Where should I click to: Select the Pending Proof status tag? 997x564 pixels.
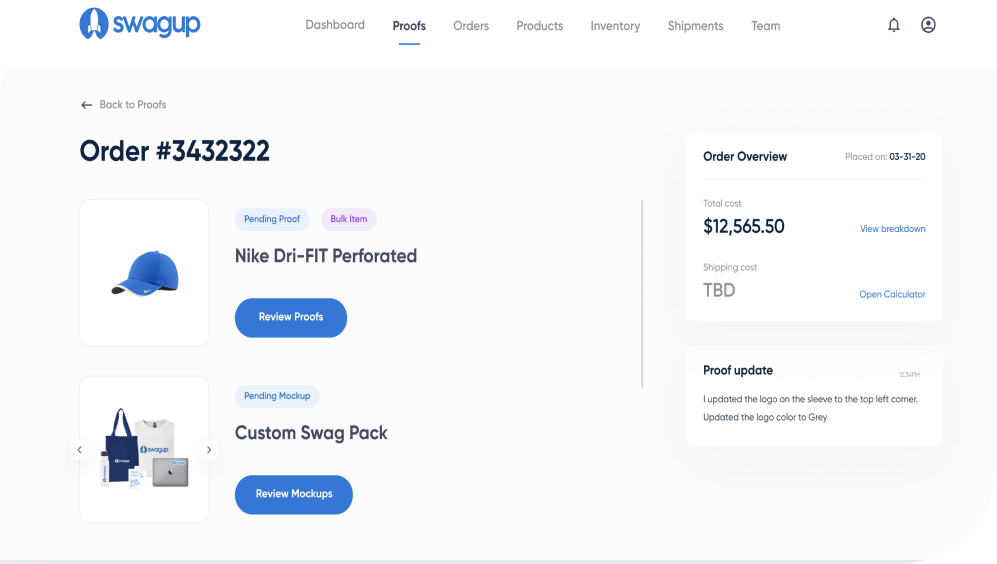(x=272, y=219)
